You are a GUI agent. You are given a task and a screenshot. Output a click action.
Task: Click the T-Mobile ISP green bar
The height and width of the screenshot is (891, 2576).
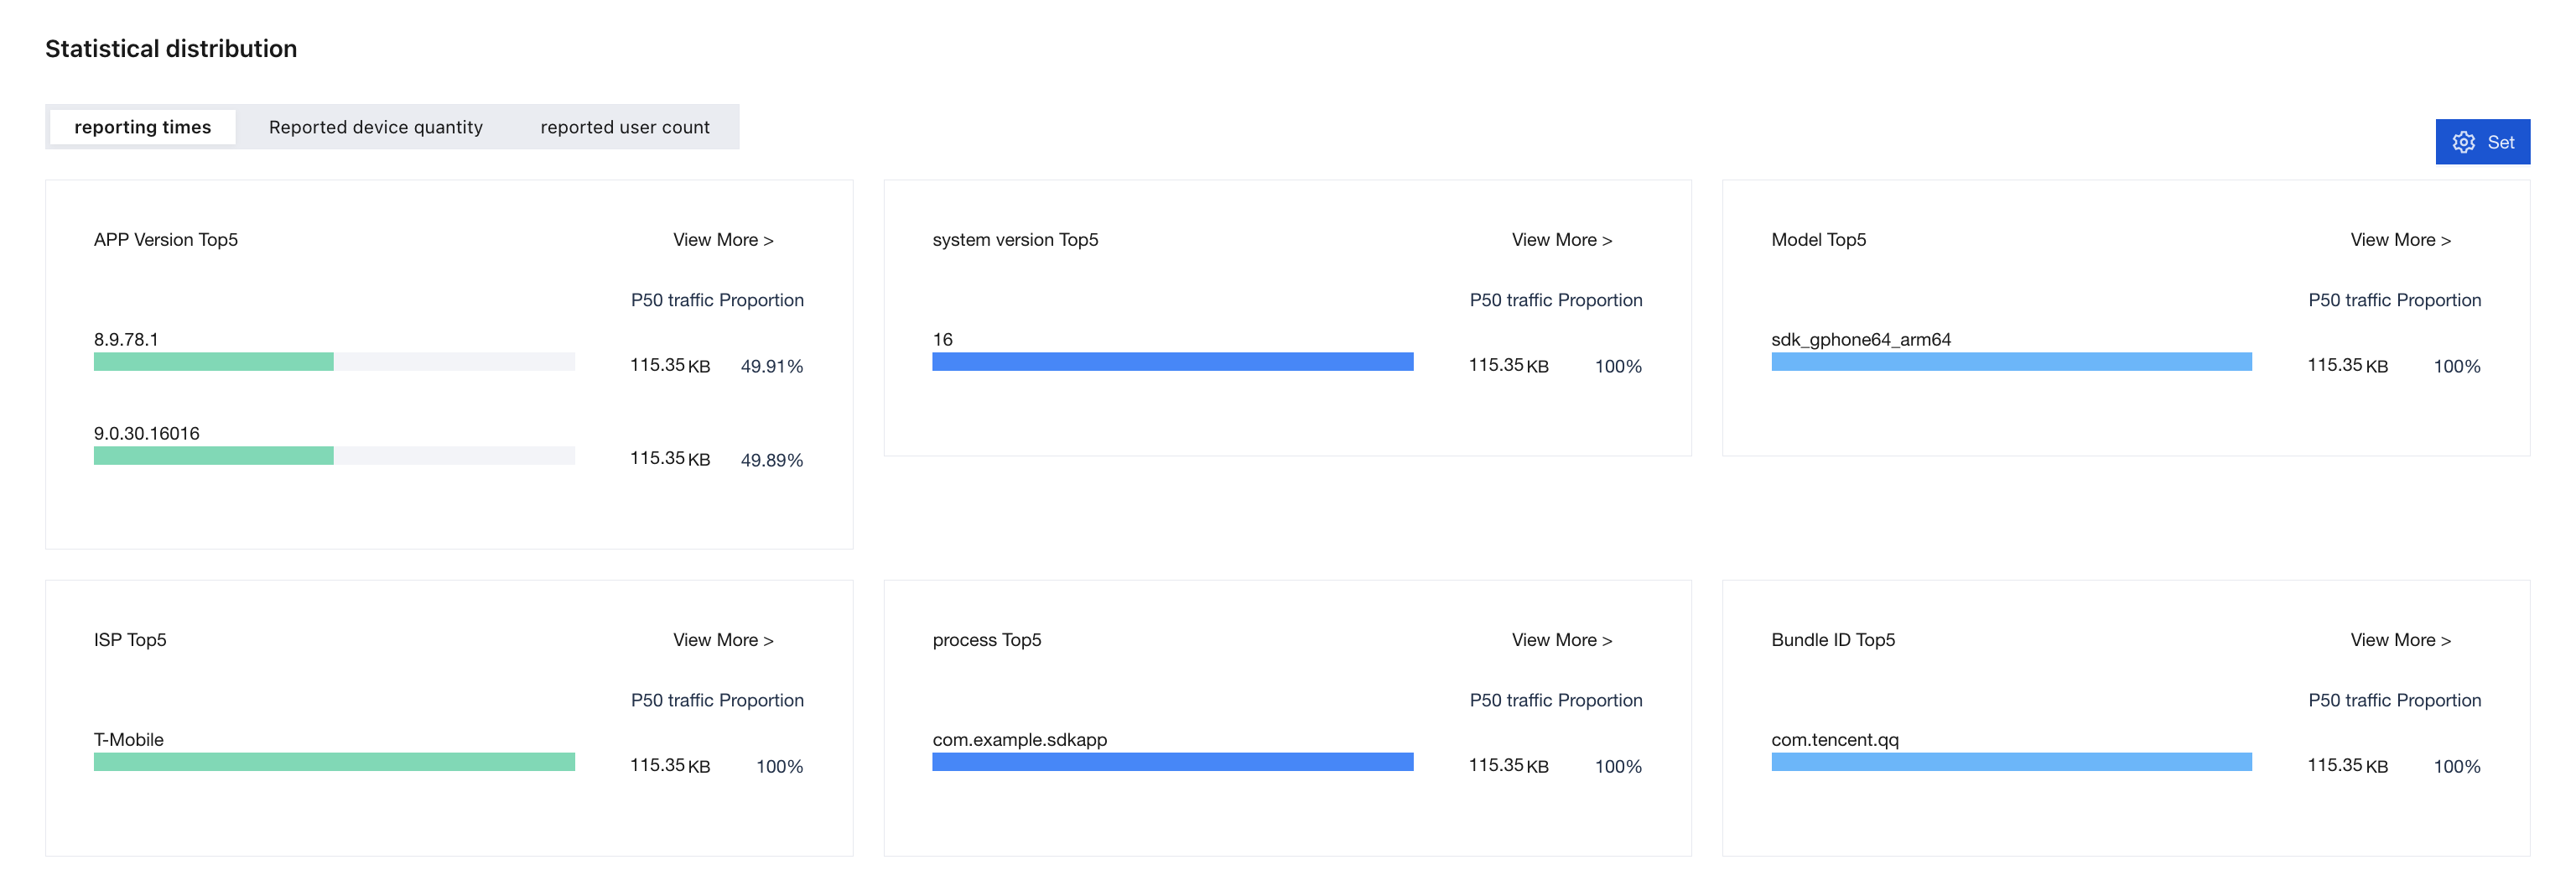pyautogui.click(x=334, y=762)
